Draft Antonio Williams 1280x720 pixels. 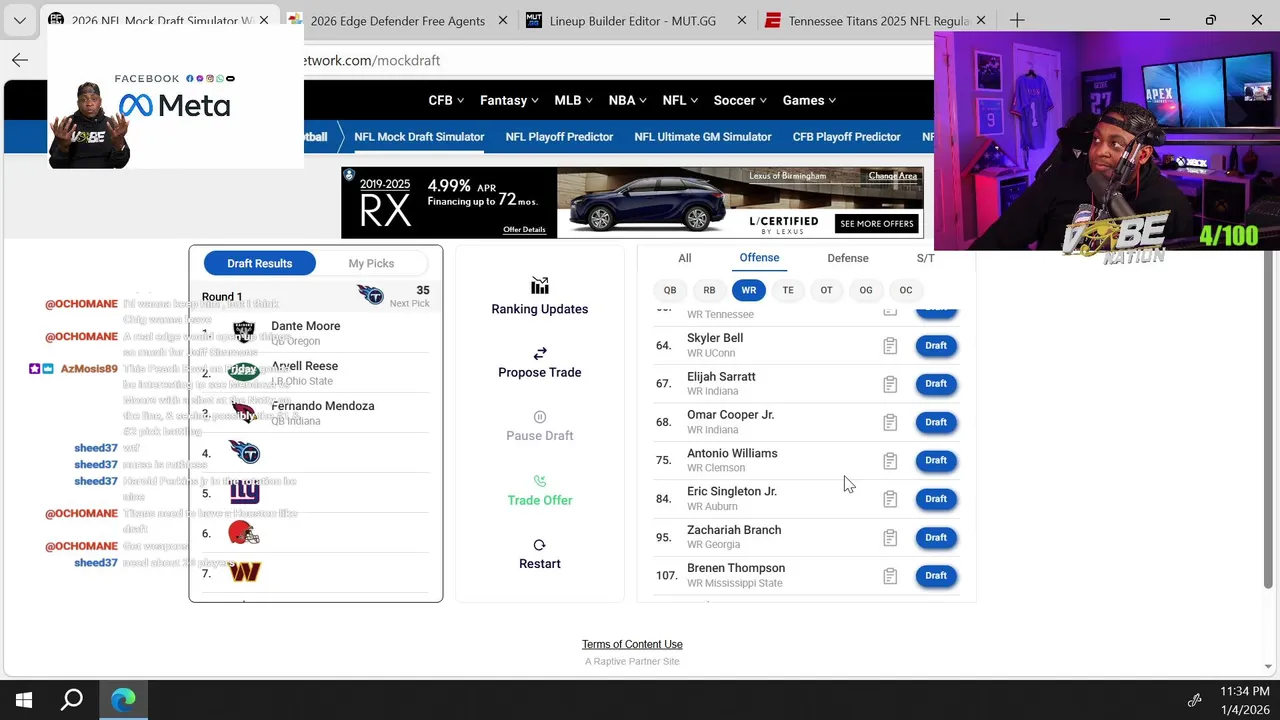(936, 461)
